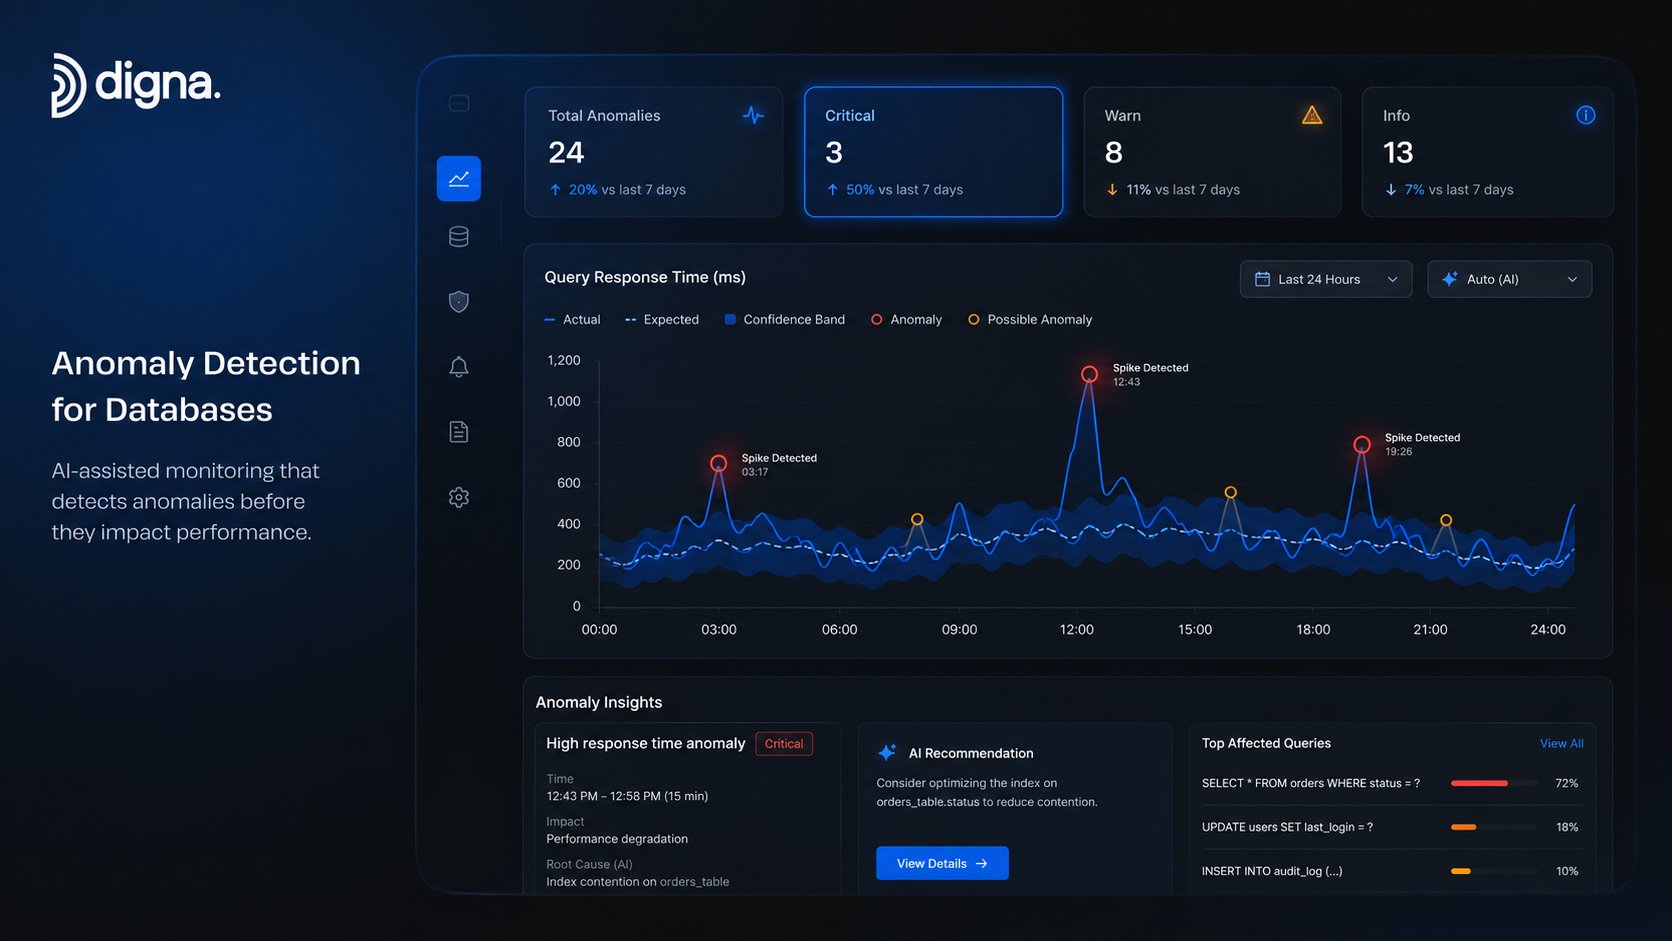Click the 'Query Response Time (ms)' heading
This screenshot has height=941, width=1672.
pyautogui.click(x=645, y=277)
